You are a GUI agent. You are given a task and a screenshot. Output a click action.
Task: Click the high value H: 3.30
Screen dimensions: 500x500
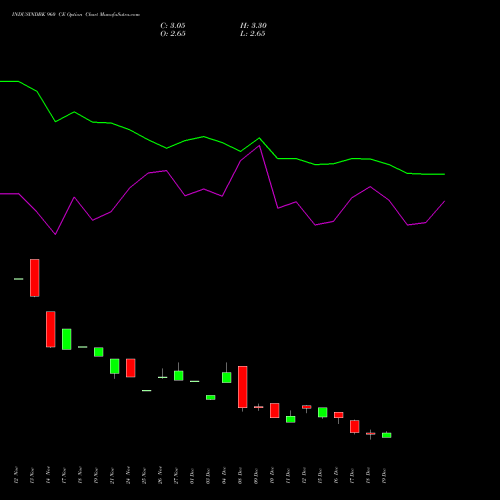coord(253,26)
